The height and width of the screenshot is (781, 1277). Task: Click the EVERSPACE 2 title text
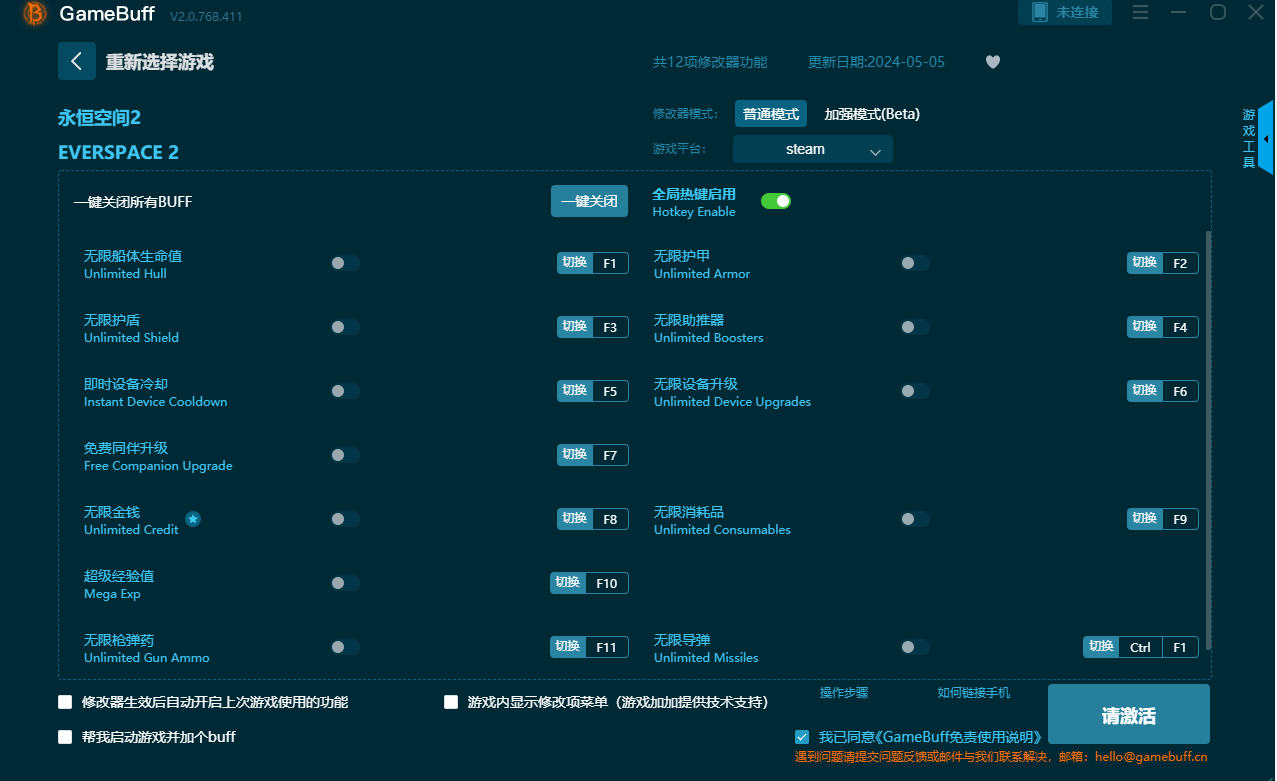point(119,153)
